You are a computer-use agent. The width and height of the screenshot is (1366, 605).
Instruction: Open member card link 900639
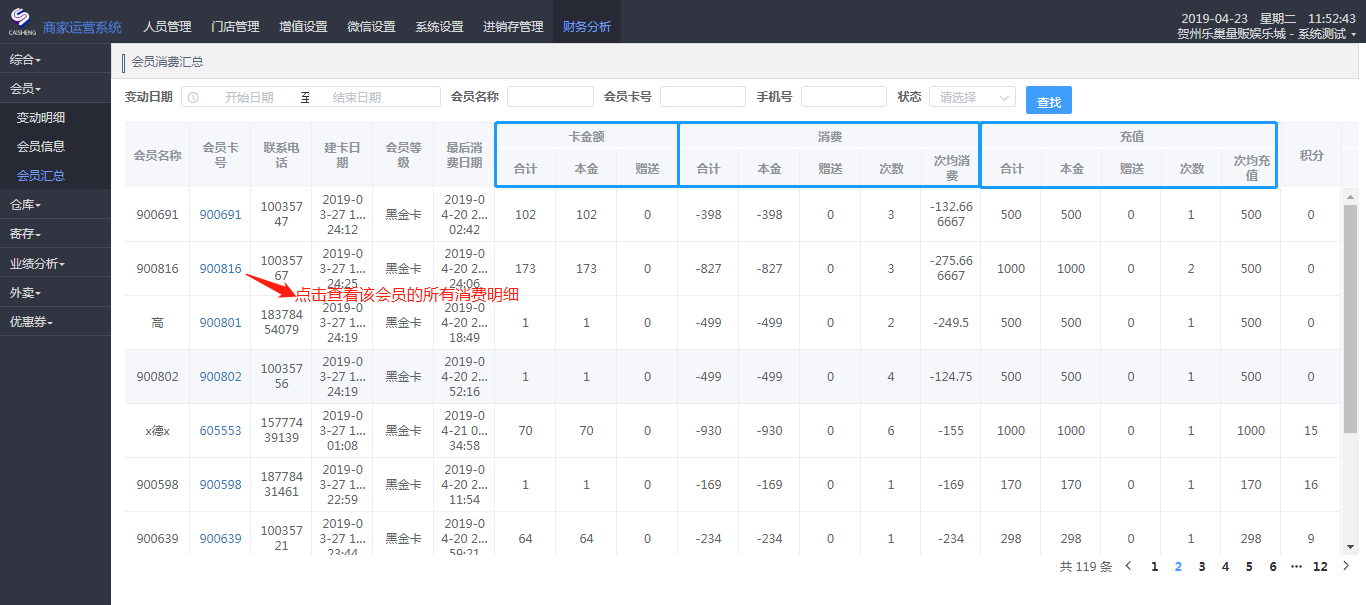(x=220, y=539)
